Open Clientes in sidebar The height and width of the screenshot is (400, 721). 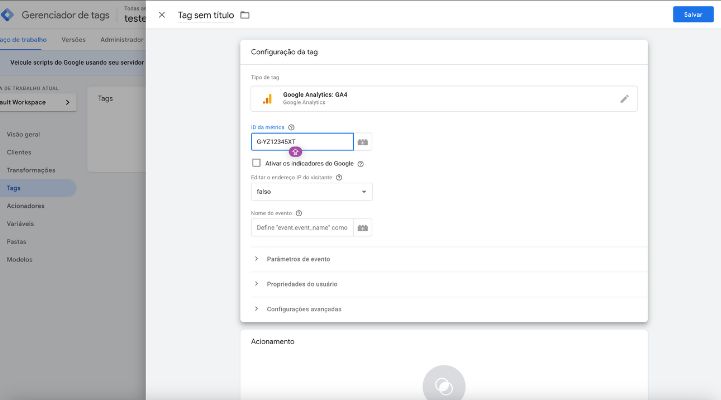[x=19, y=152]
